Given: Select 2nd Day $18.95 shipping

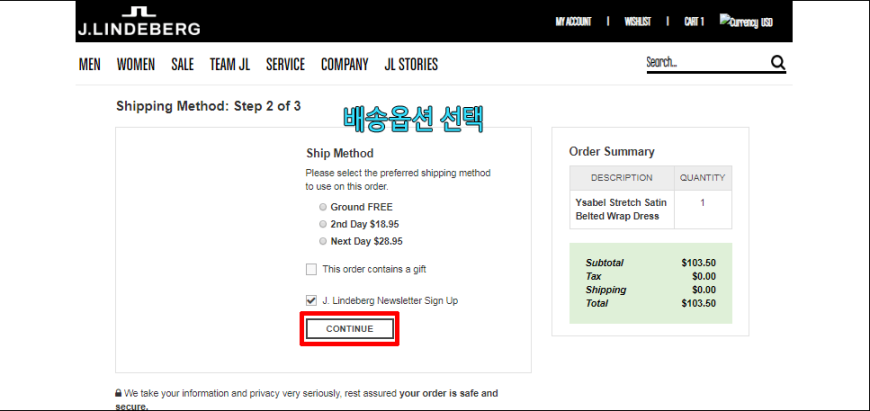Looking at the screenshot, I should [323, 224].
